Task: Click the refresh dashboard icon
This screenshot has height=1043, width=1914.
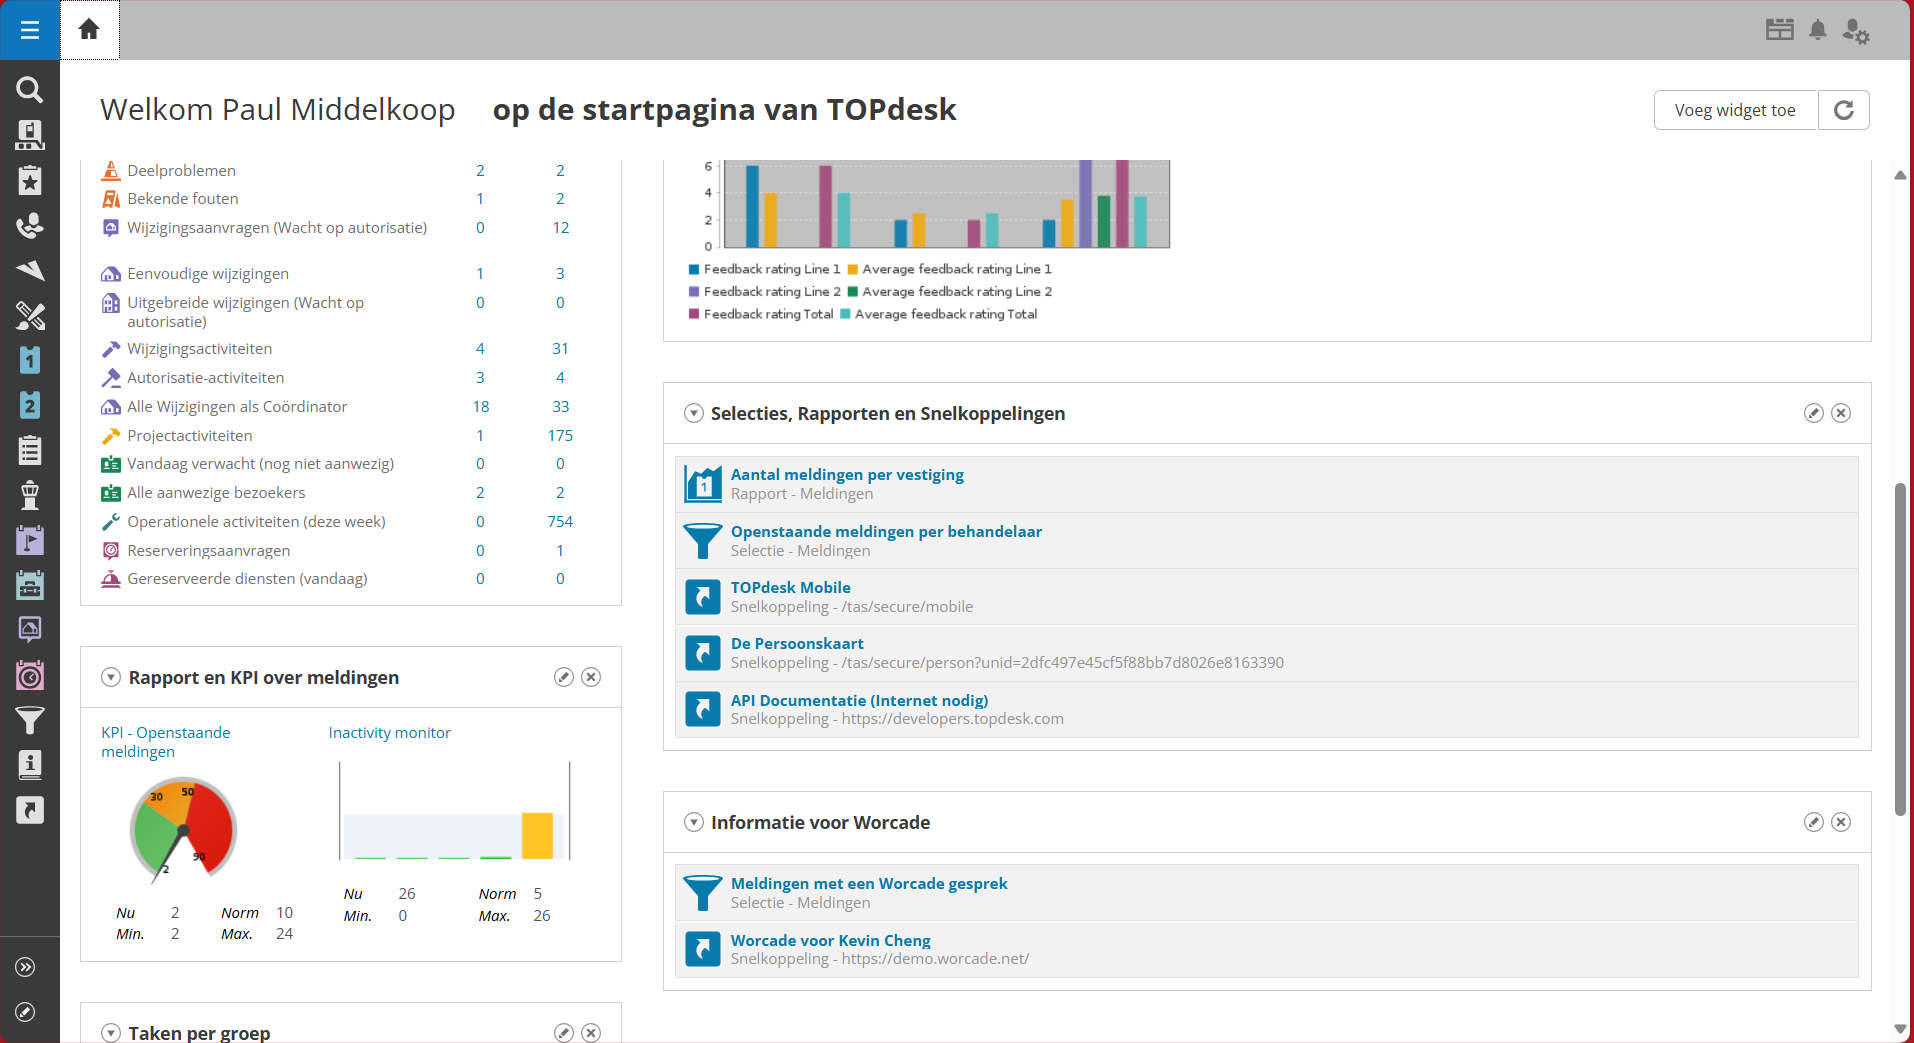Action: [1843, 110]
